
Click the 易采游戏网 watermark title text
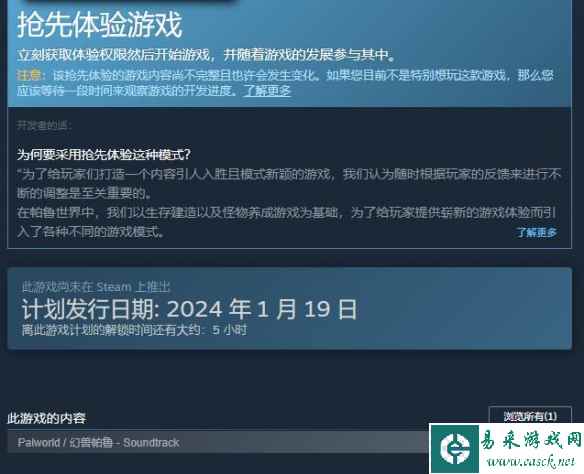pos(531,440)
